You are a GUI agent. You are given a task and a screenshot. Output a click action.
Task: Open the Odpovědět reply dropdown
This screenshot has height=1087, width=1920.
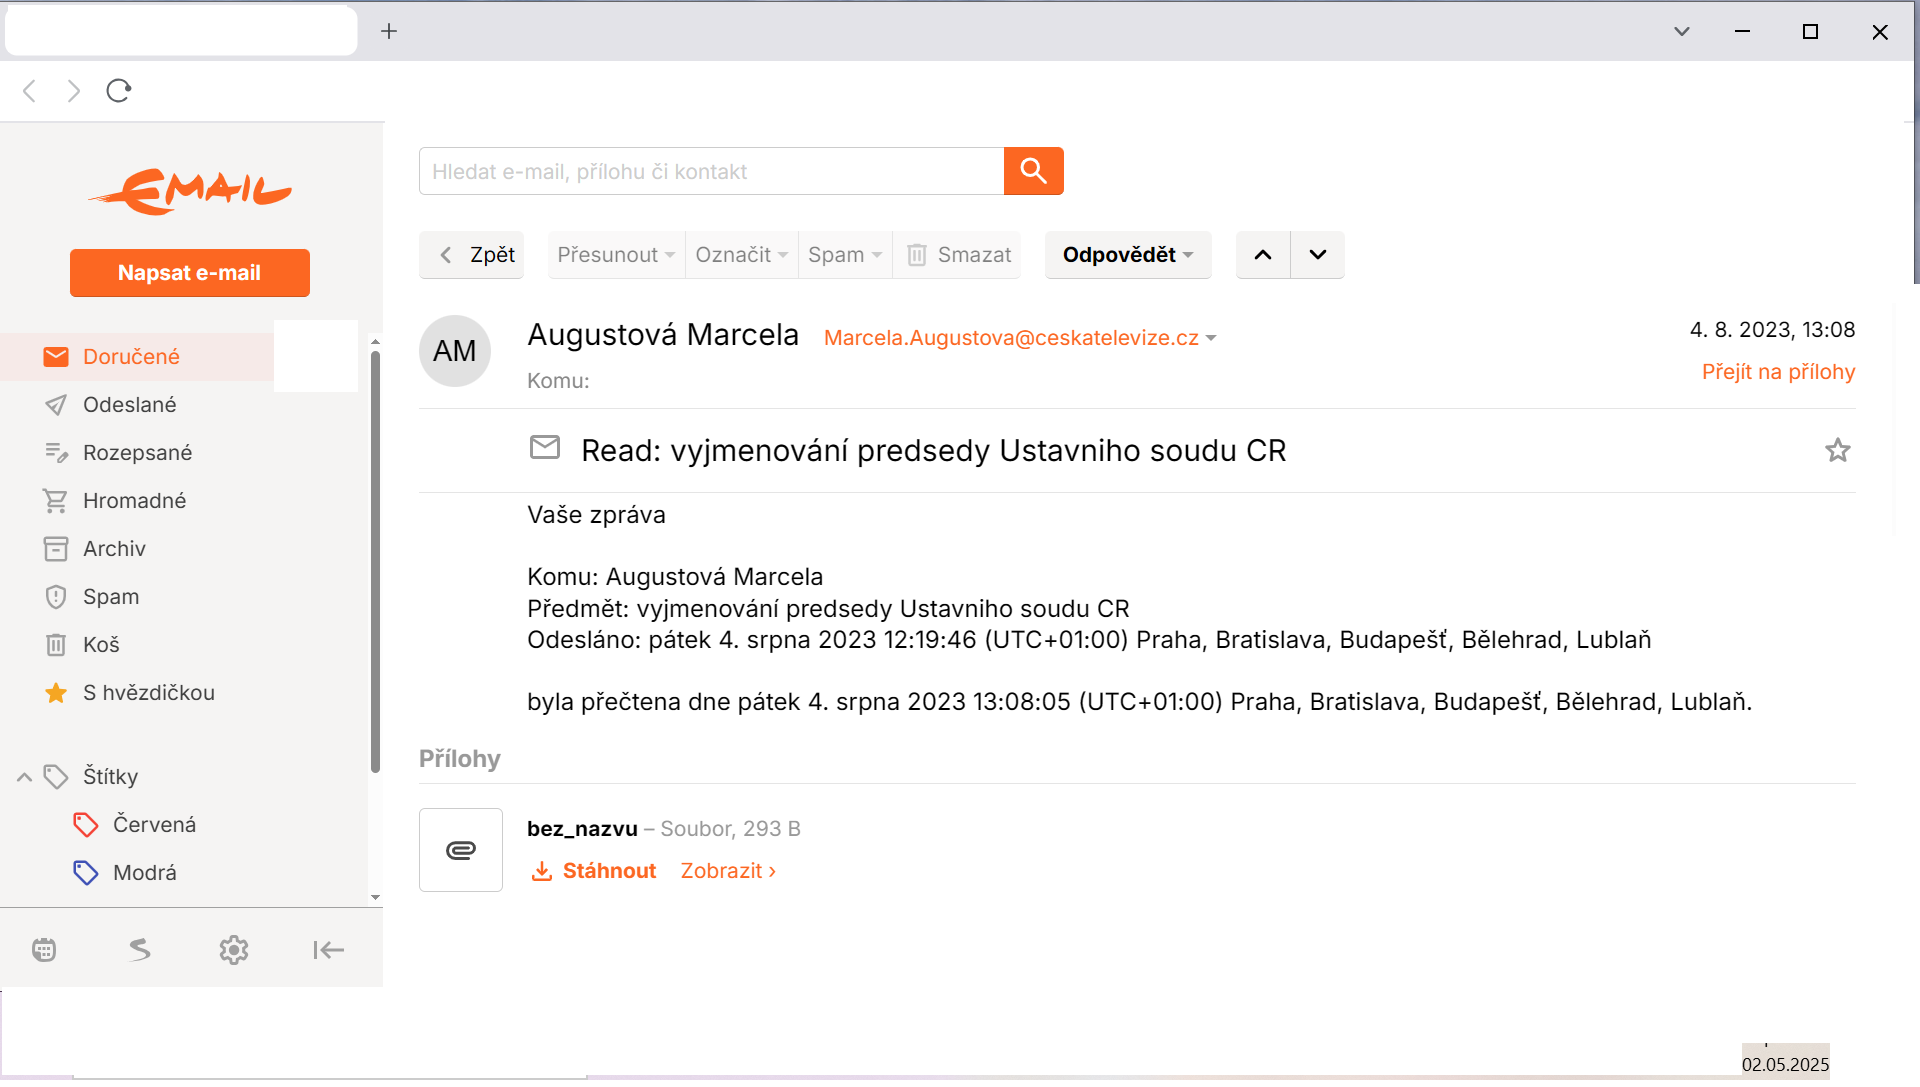point(1128,255)
